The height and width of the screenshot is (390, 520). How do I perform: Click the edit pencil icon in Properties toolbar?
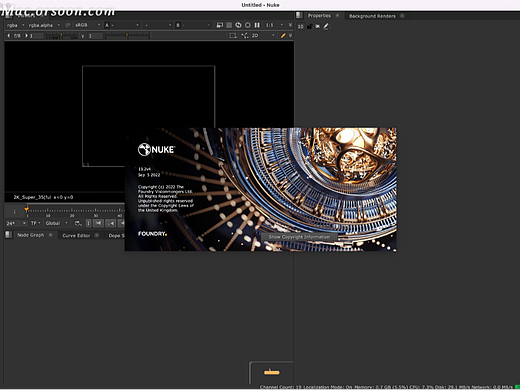click(x=326, y=26)
